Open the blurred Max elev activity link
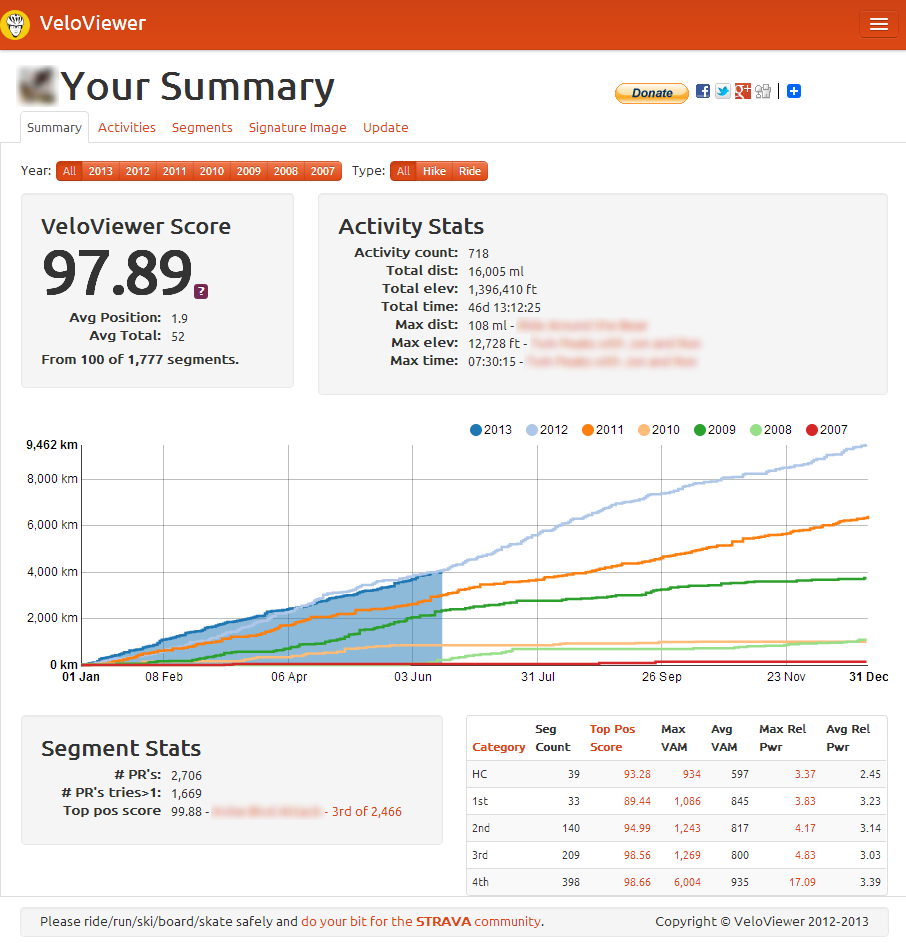This screenshot has width=906, height=943. tap(616, 343)
